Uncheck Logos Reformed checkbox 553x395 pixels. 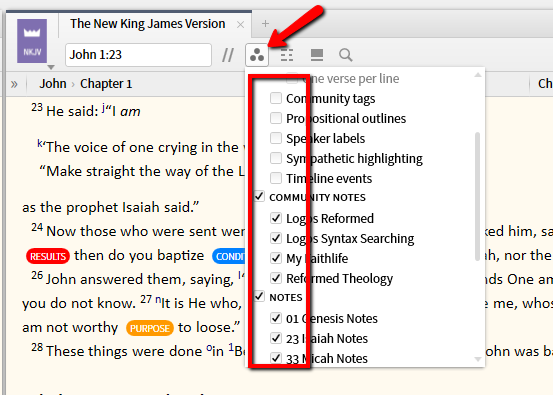(276, 218)
